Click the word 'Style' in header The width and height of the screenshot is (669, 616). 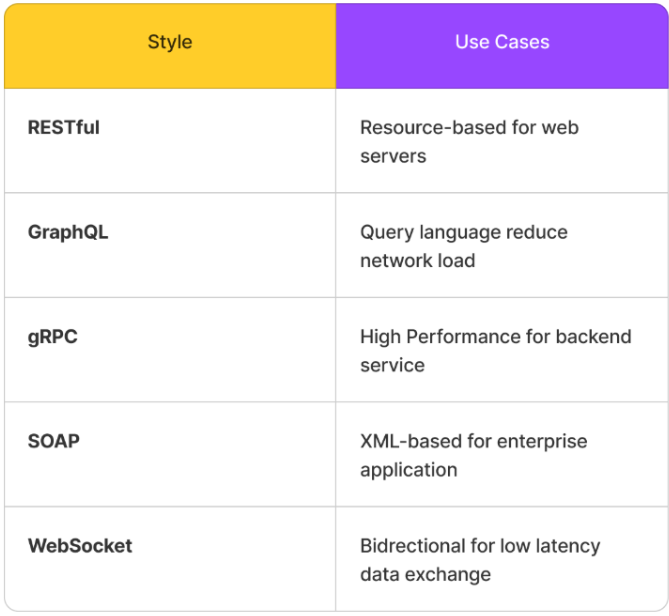pyautogui.click(x=170, y=43)
